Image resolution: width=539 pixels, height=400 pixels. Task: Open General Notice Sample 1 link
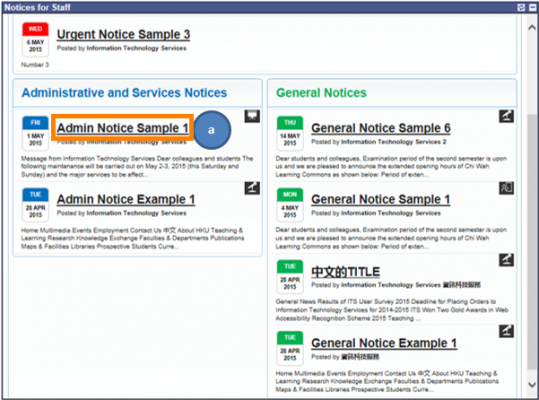pyautogui.click(x=381, y=199)
